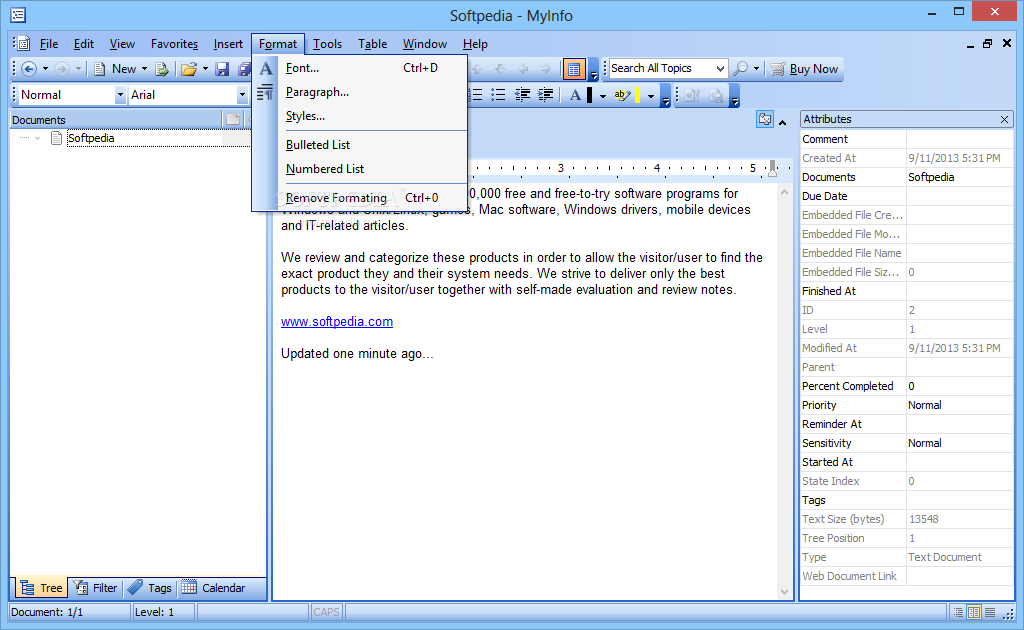Click the save floppy disk icon
The image size is (1024, 630).
tap(222, 69)
